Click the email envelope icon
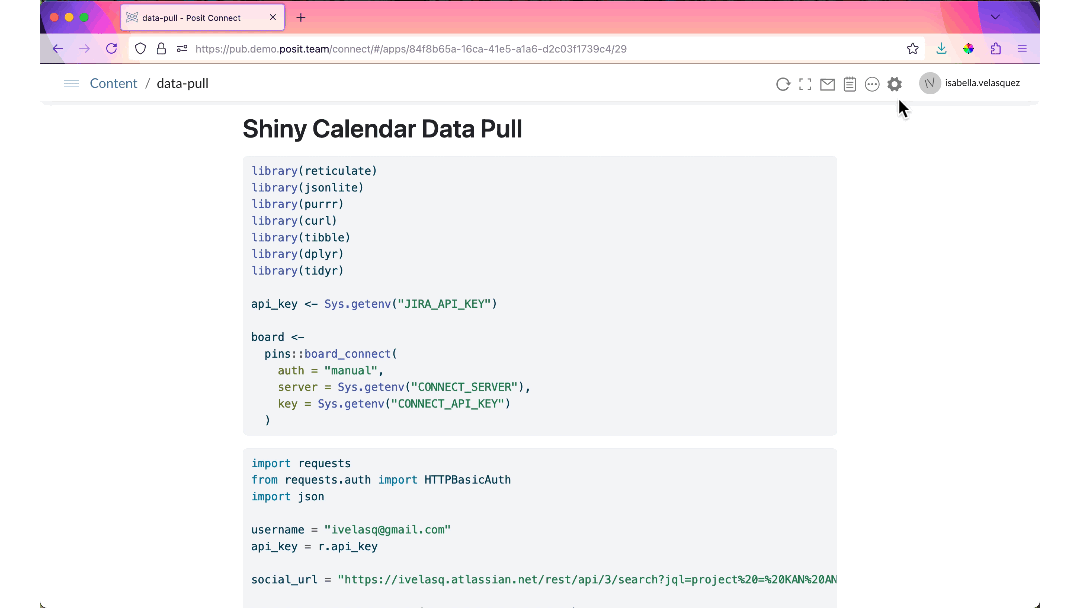Screen dimensions: 1080x608 click(827, 84)
